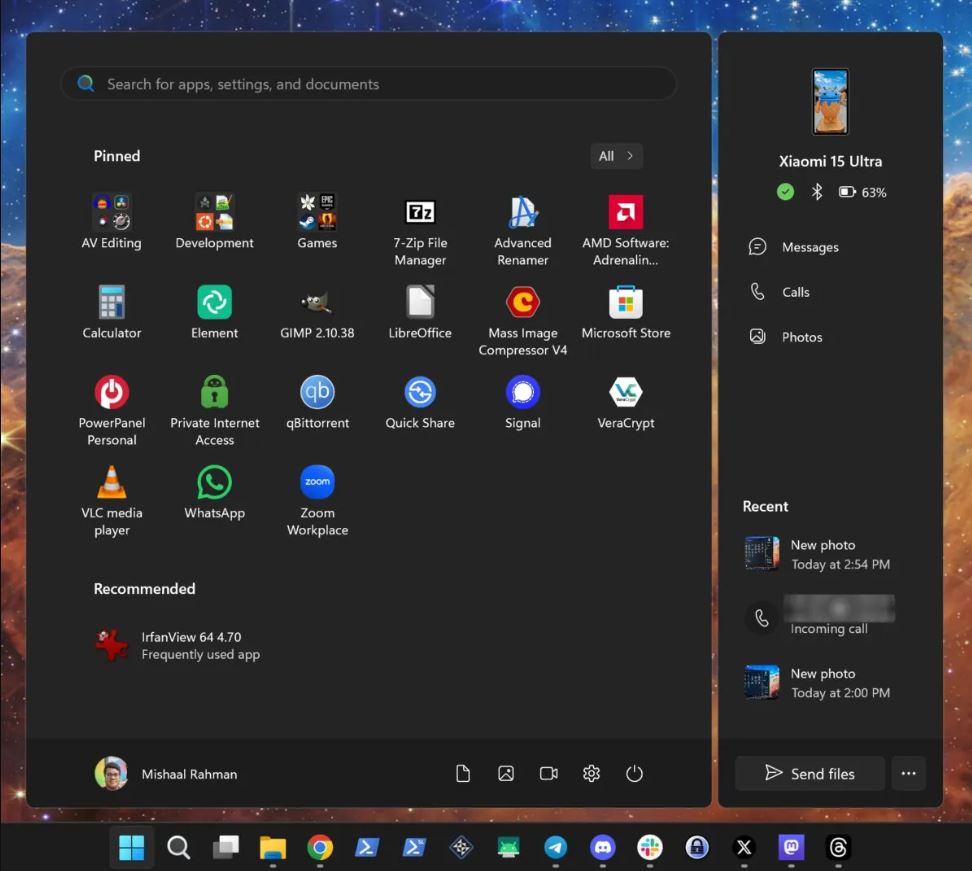The image size is (972, 871).
Task: Open more options ellipsis button
Action: [x=908, y=773]
